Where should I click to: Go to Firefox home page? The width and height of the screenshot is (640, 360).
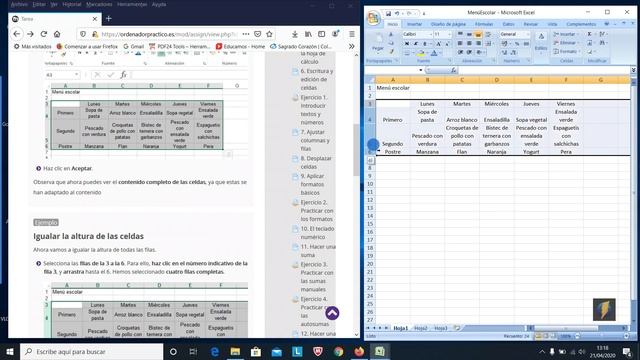tap(57, 34)
